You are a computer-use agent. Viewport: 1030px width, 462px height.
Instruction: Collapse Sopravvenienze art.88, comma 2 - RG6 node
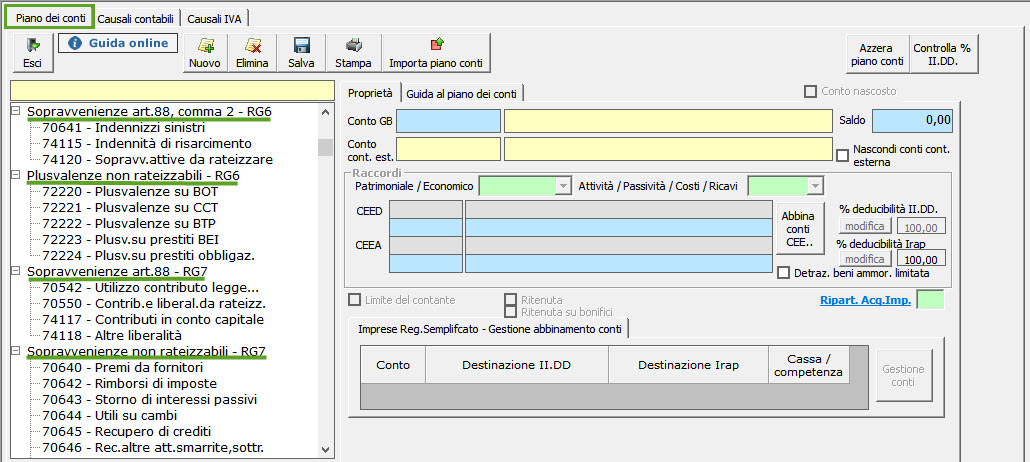pyautogui.click(x=16, y=112)
